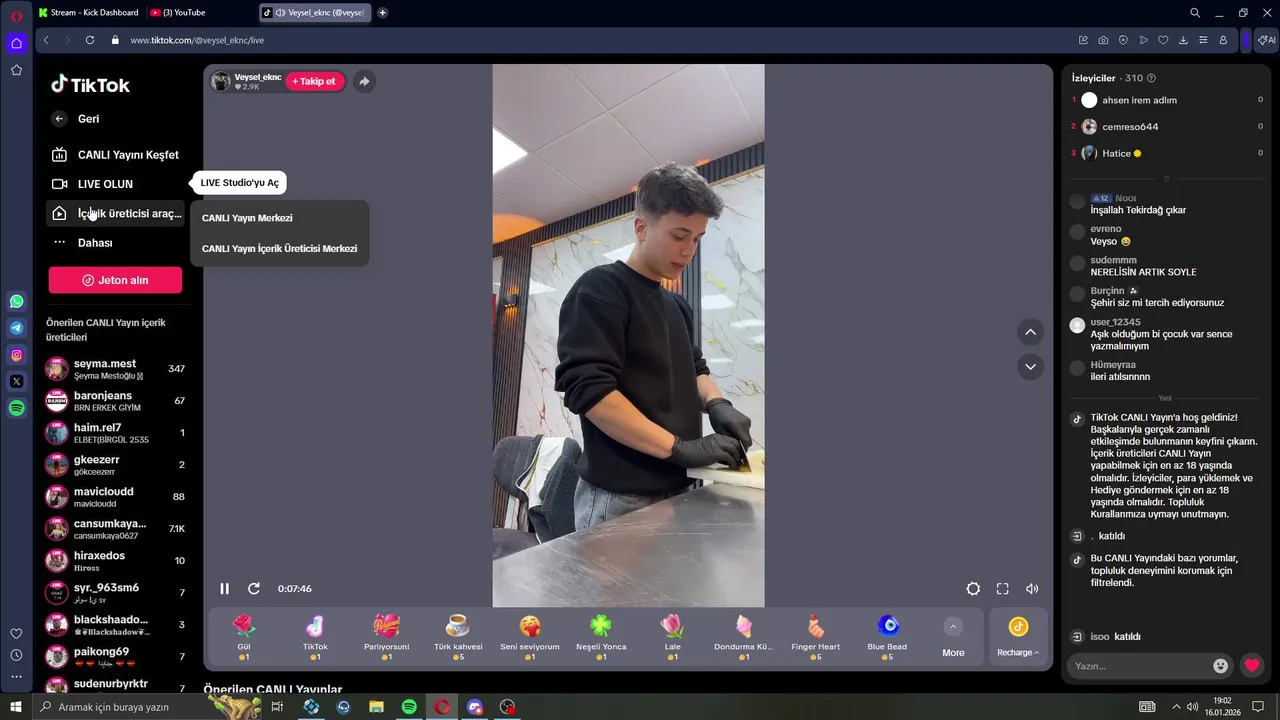This screenshot has width=1280, height=720.
Task: Click the chat input field Yazın...
Action: pyautogui.click(x=1139, y=666)
